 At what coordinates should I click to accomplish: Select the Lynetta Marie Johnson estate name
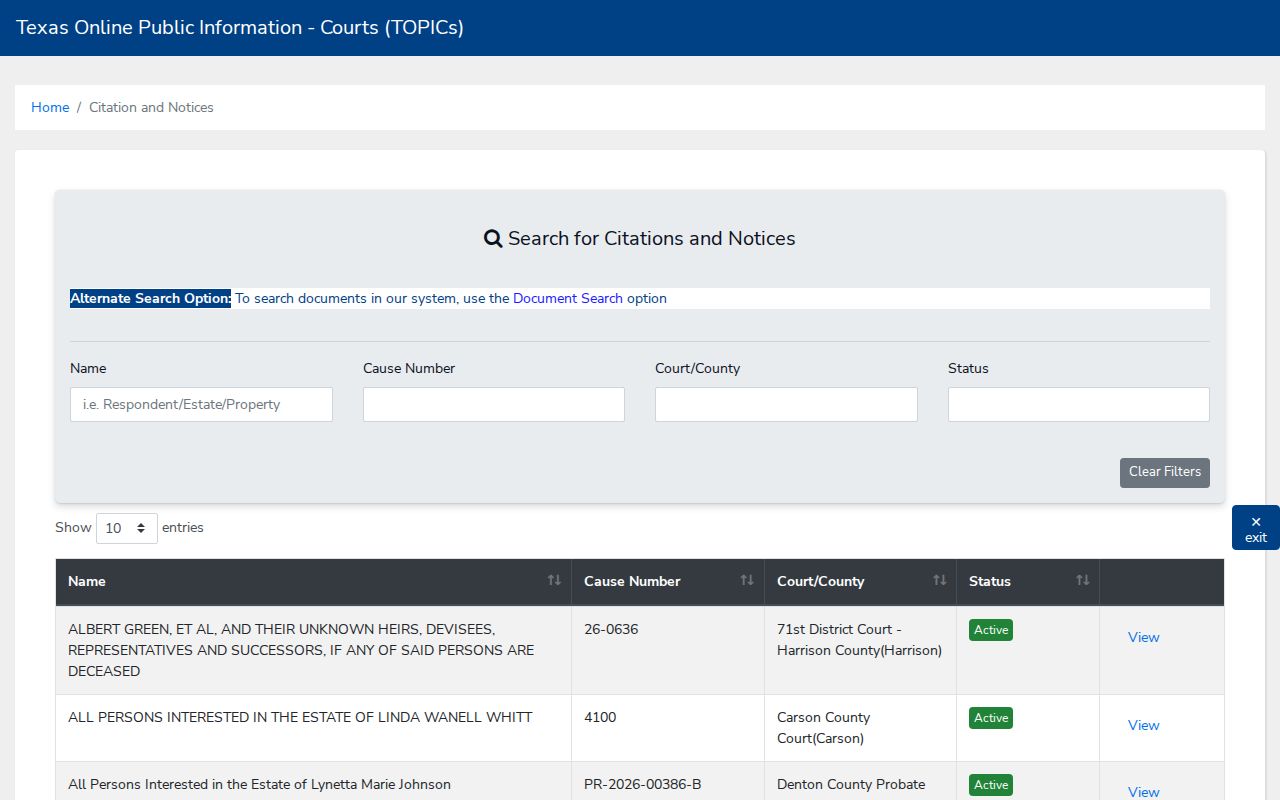259,784
